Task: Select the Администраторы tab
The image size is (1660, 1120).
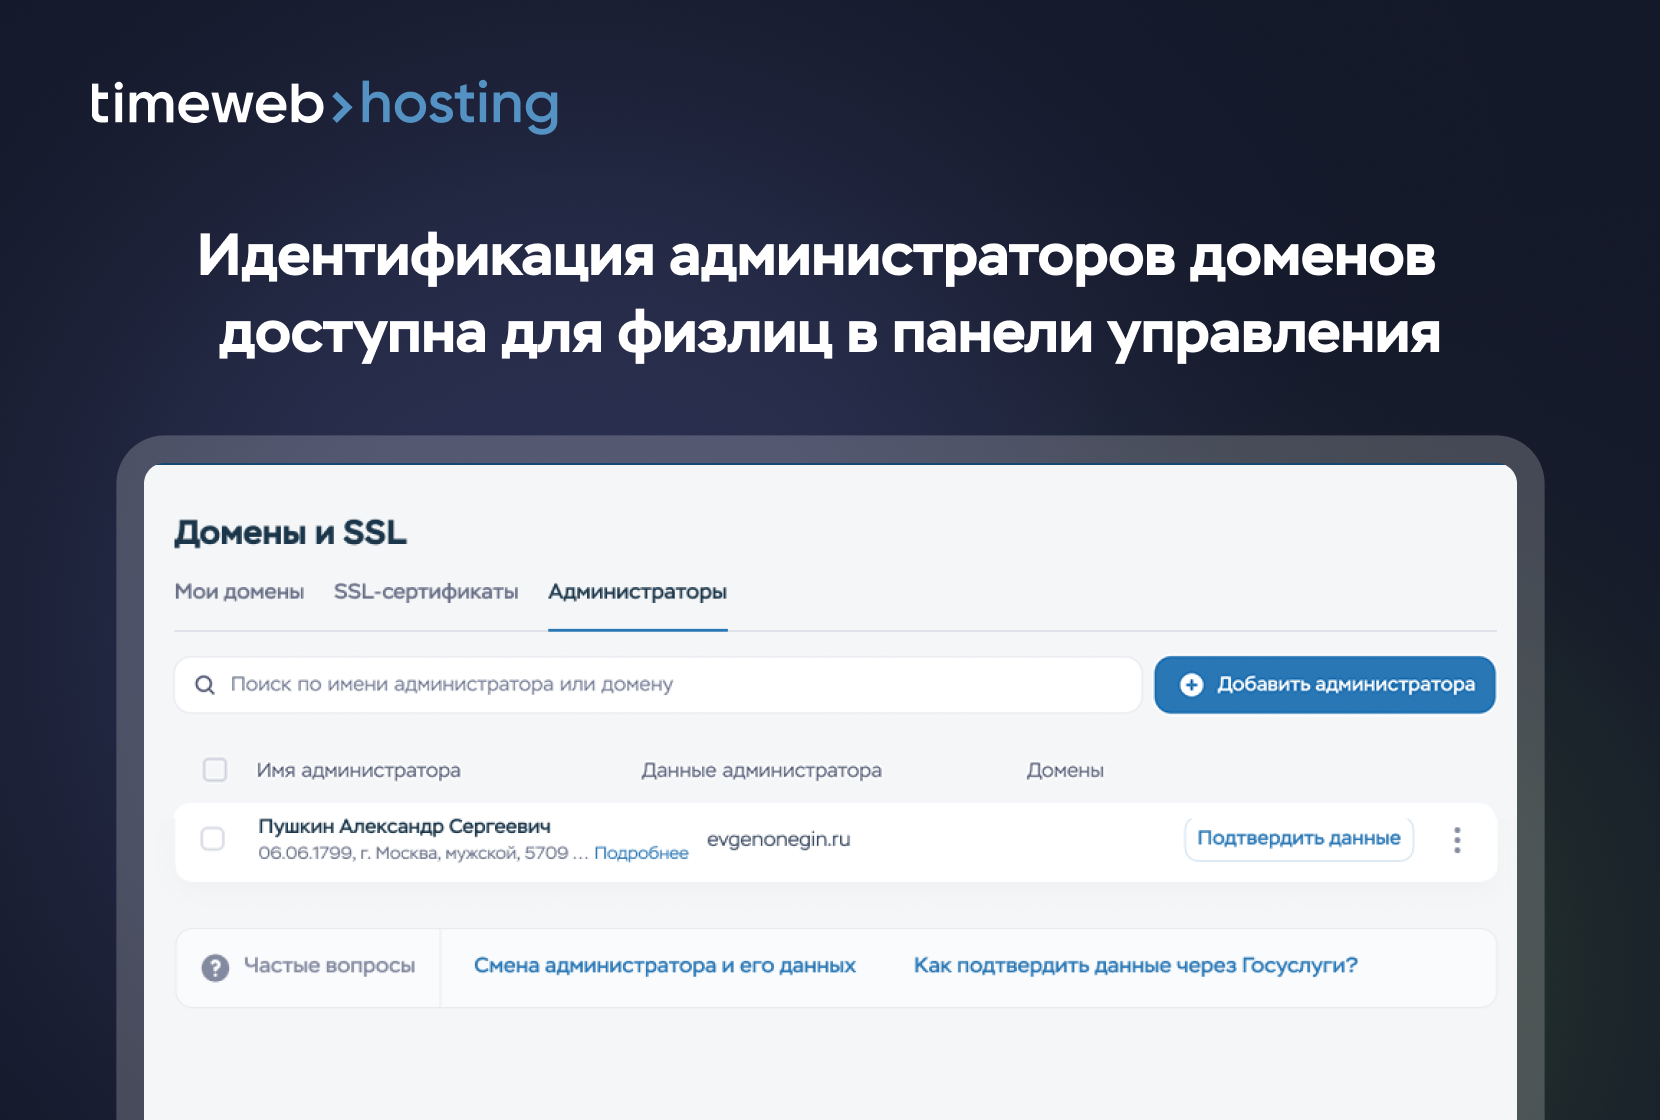Action: [637, 592]
